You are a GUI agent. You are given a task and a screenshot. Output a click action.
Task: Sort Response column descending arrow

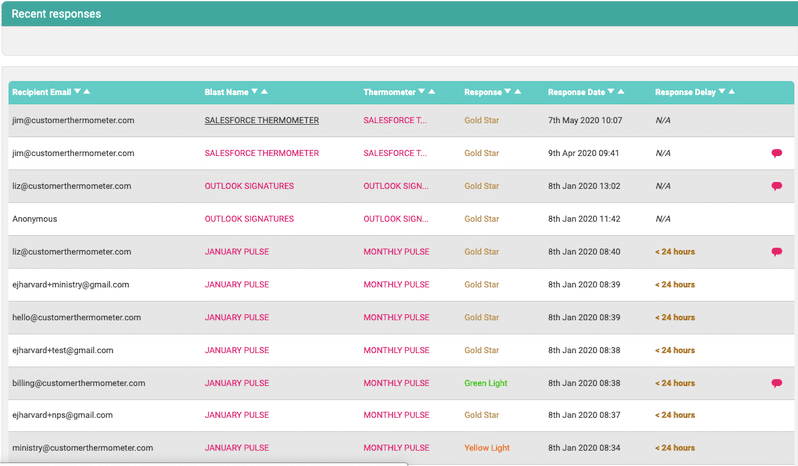507,92
